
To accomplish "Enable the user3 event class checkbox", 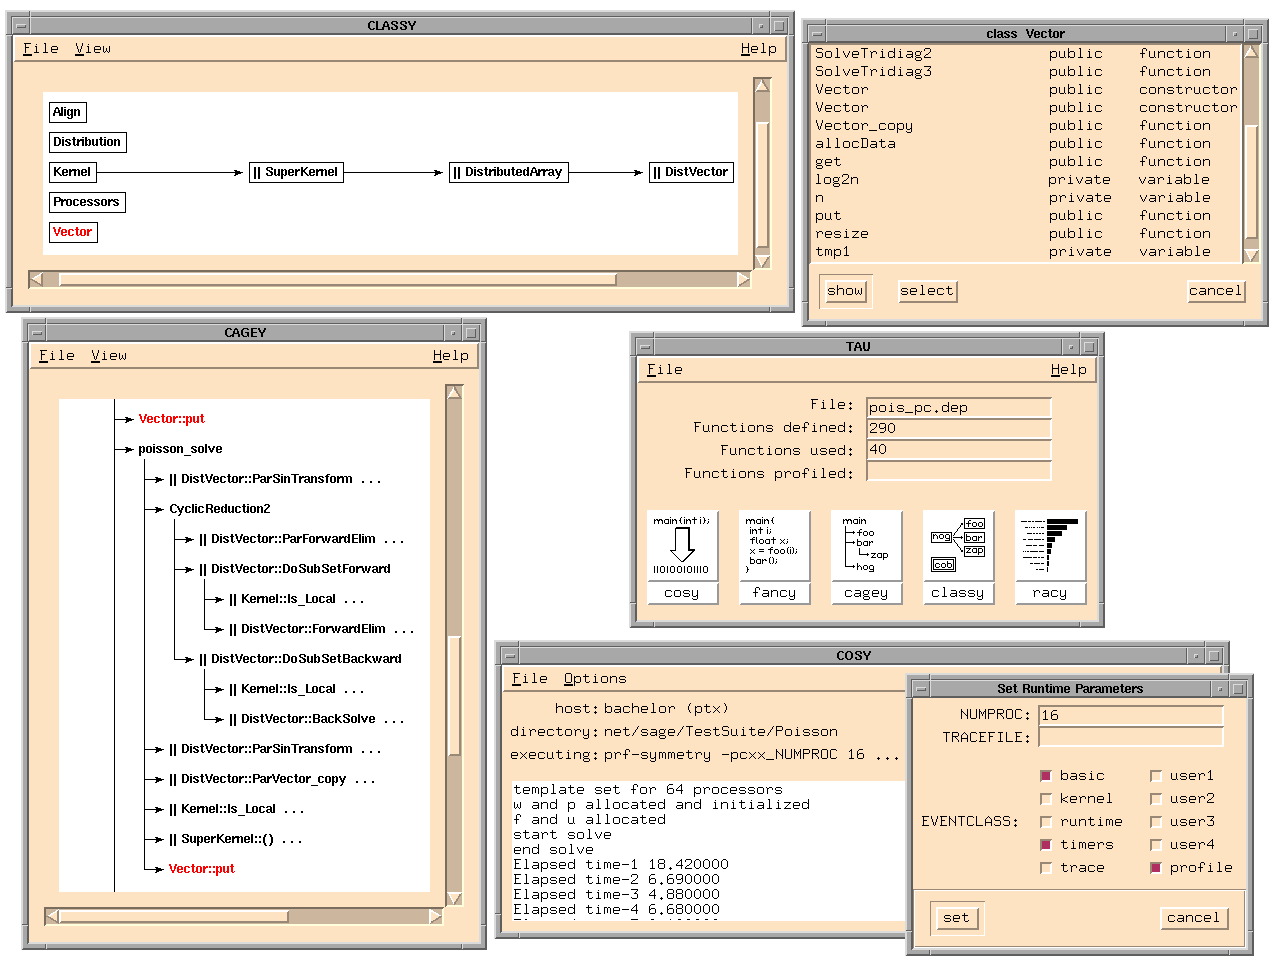I will 1156,822.
